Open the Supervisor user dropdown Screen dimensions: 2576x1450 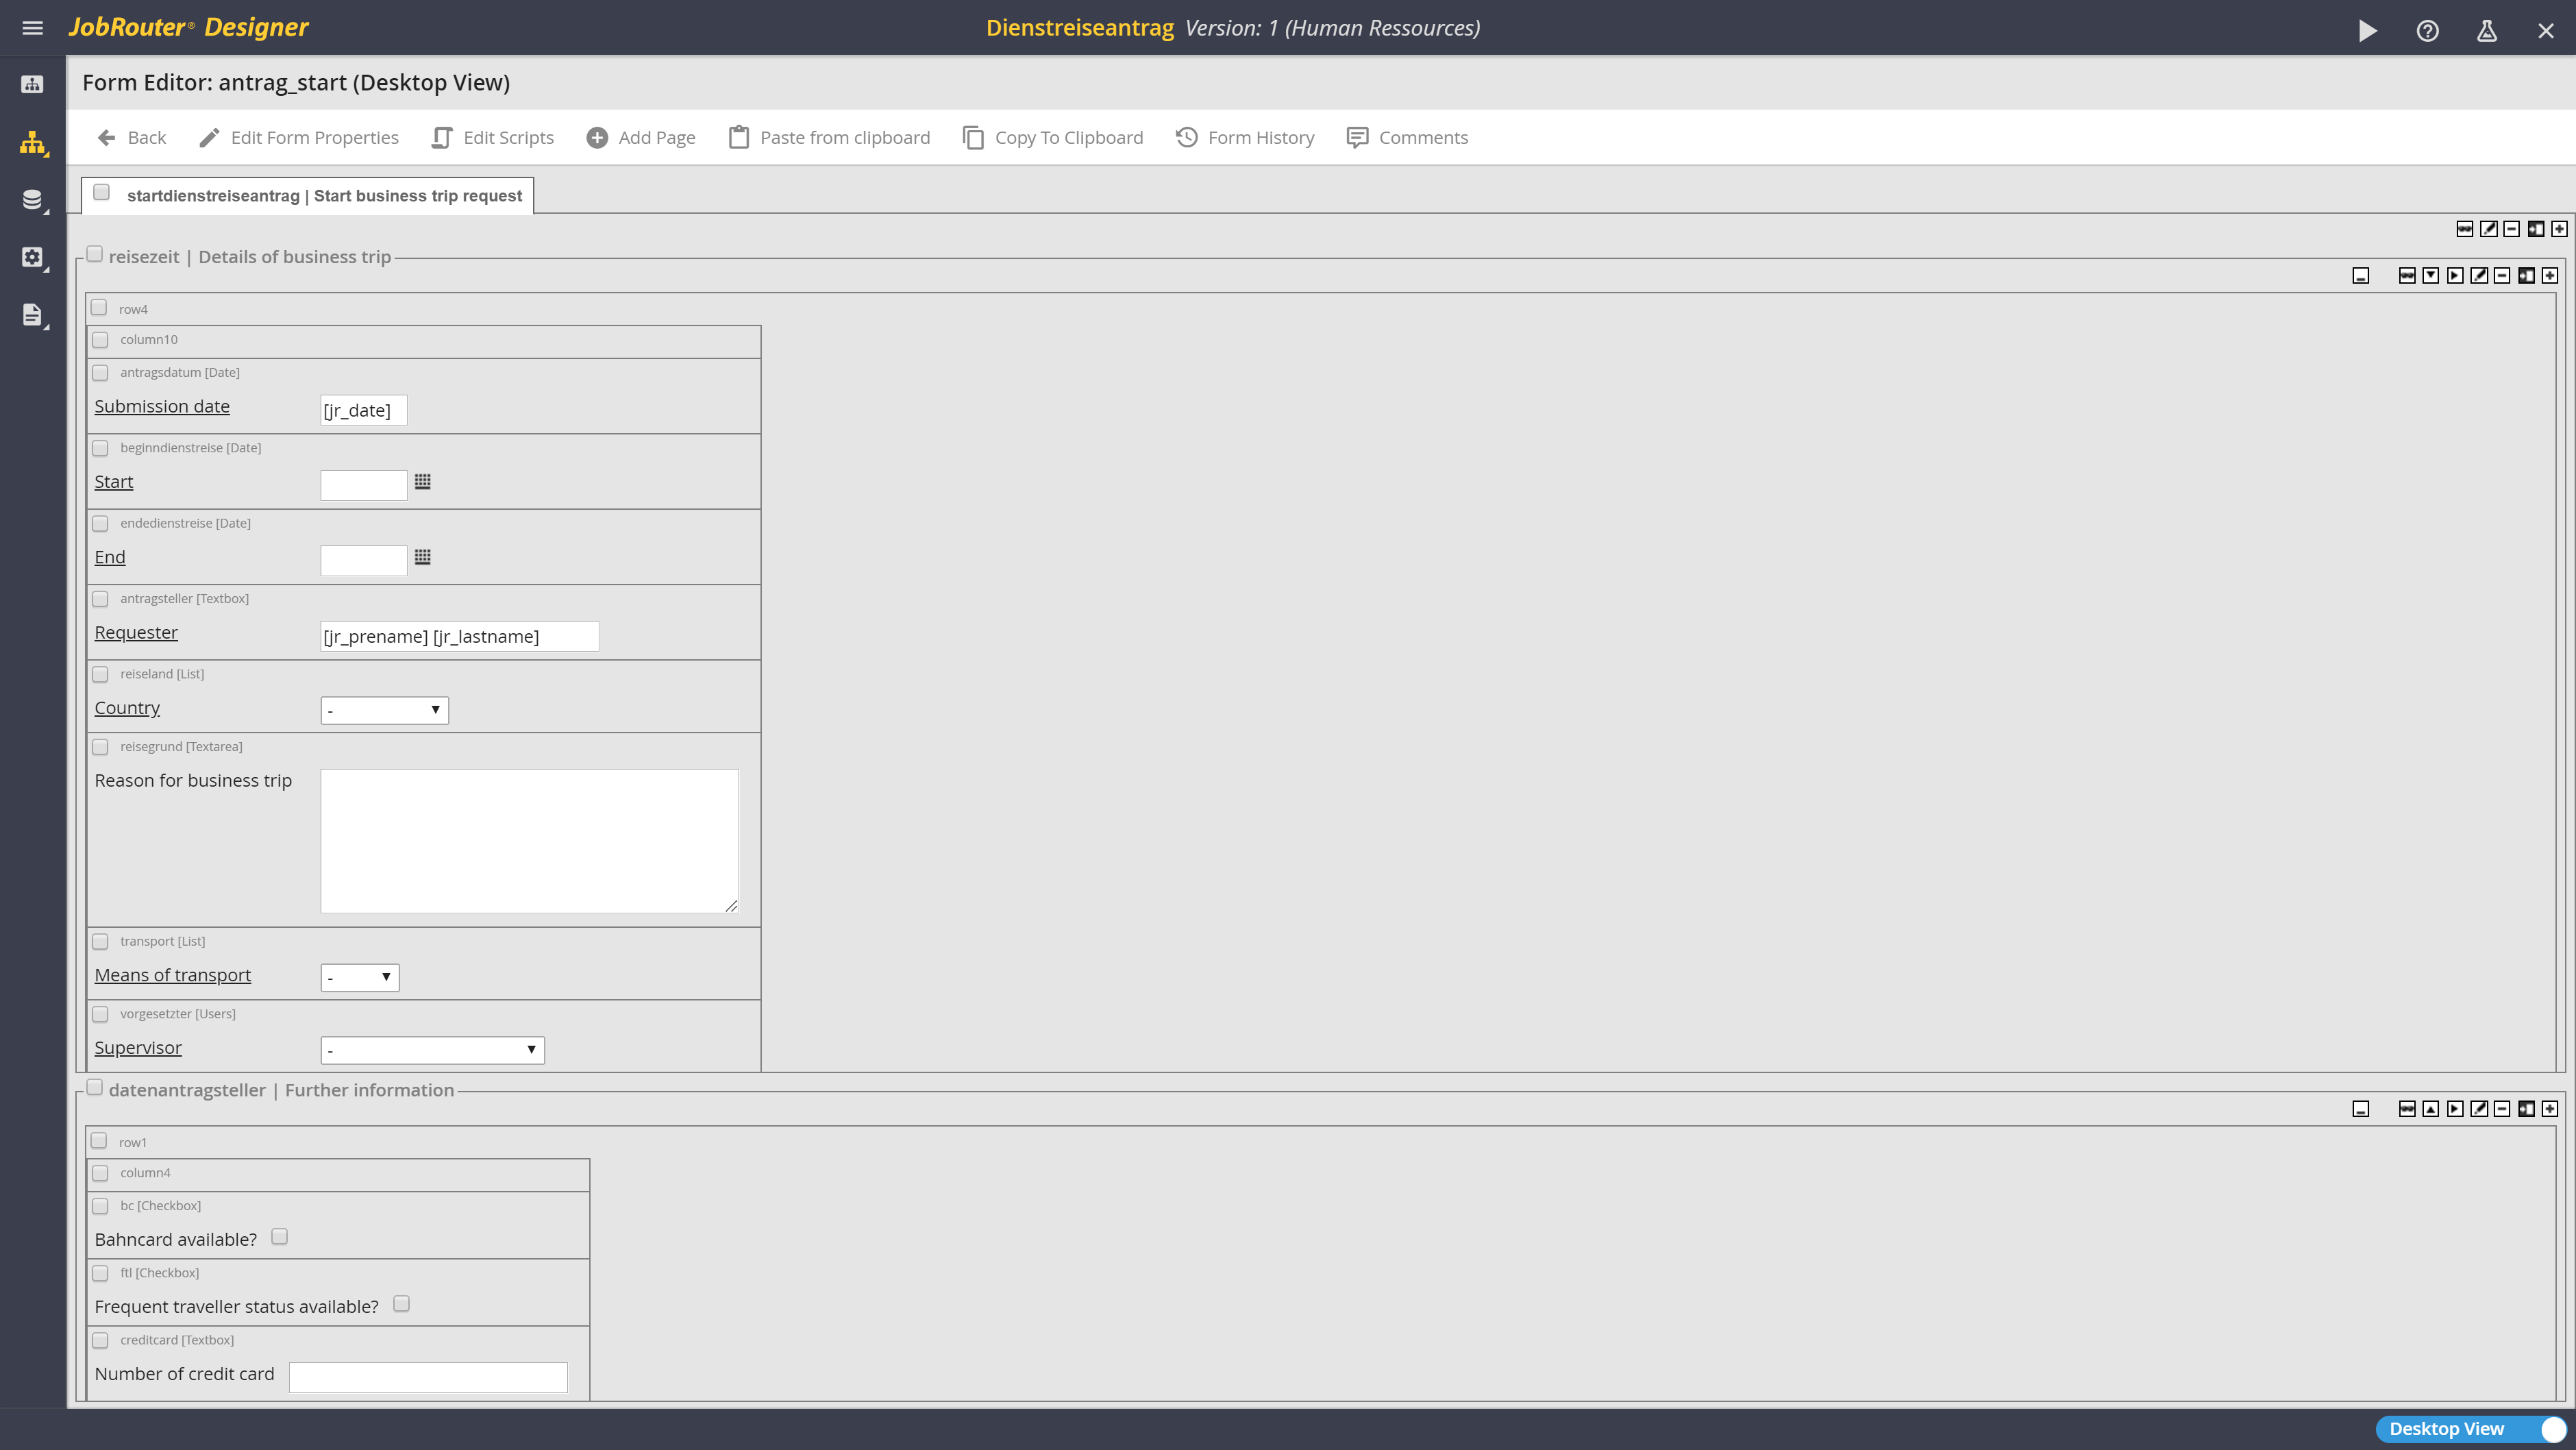click(432, 1050)
